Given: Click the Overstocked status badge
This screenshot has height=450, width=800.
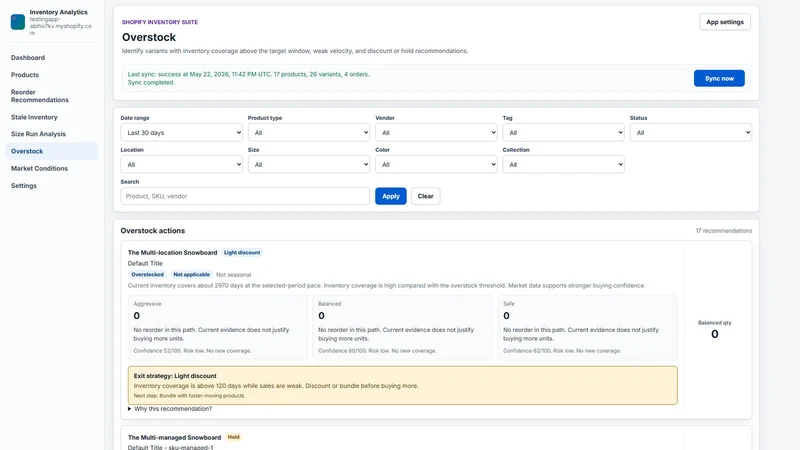Looking at the screenshot, I should point(147,274).
